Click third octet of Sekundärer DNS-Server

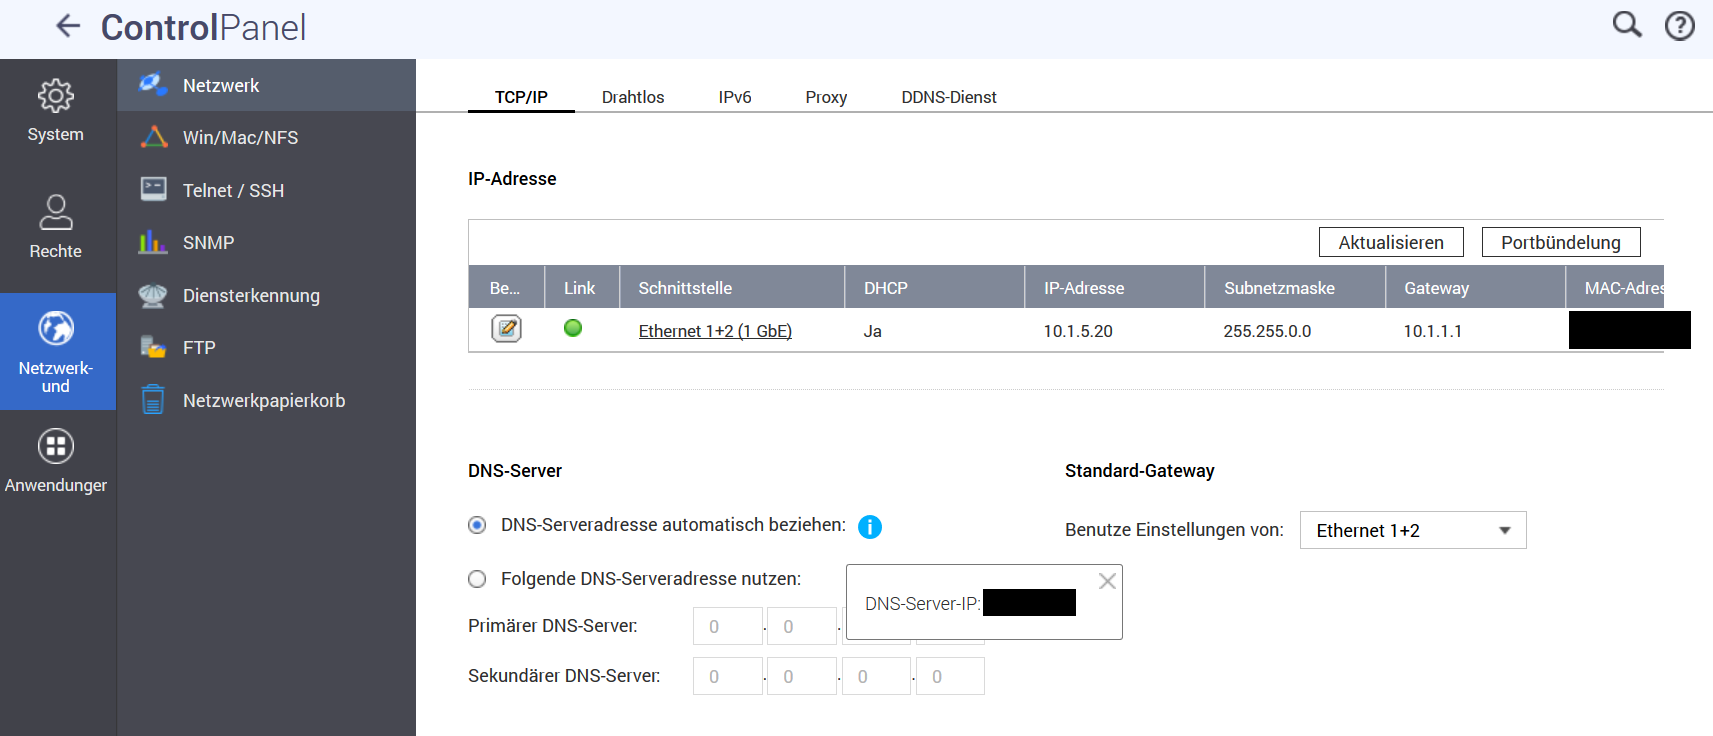[x=876, y=676]
